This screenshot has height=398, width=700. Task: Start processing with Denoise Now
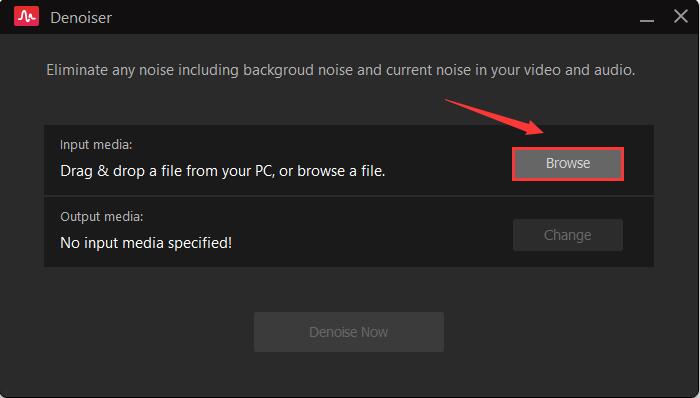(349, 332)
